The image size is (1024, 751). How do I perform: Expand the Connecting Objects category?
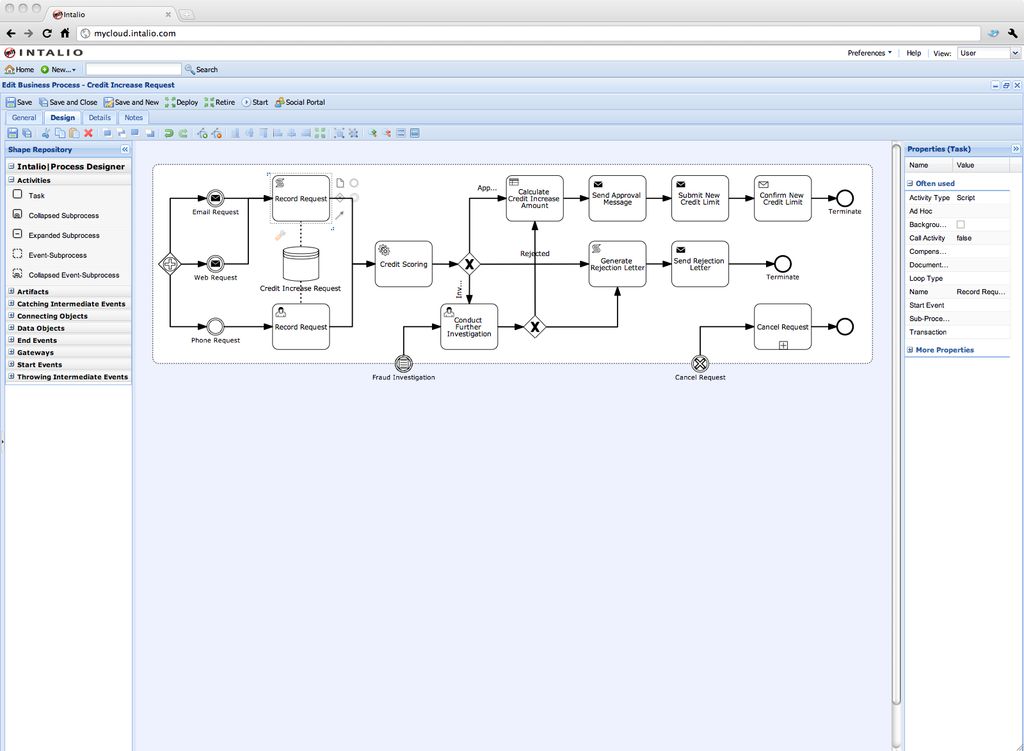click(11, 315)
